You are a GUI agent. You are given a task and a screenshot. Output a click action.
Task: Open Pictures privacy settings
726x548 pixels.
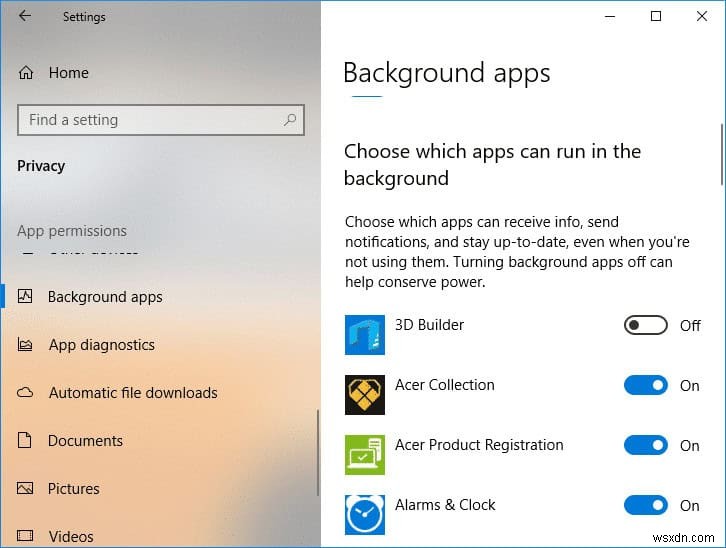click(x=74, y=489)
